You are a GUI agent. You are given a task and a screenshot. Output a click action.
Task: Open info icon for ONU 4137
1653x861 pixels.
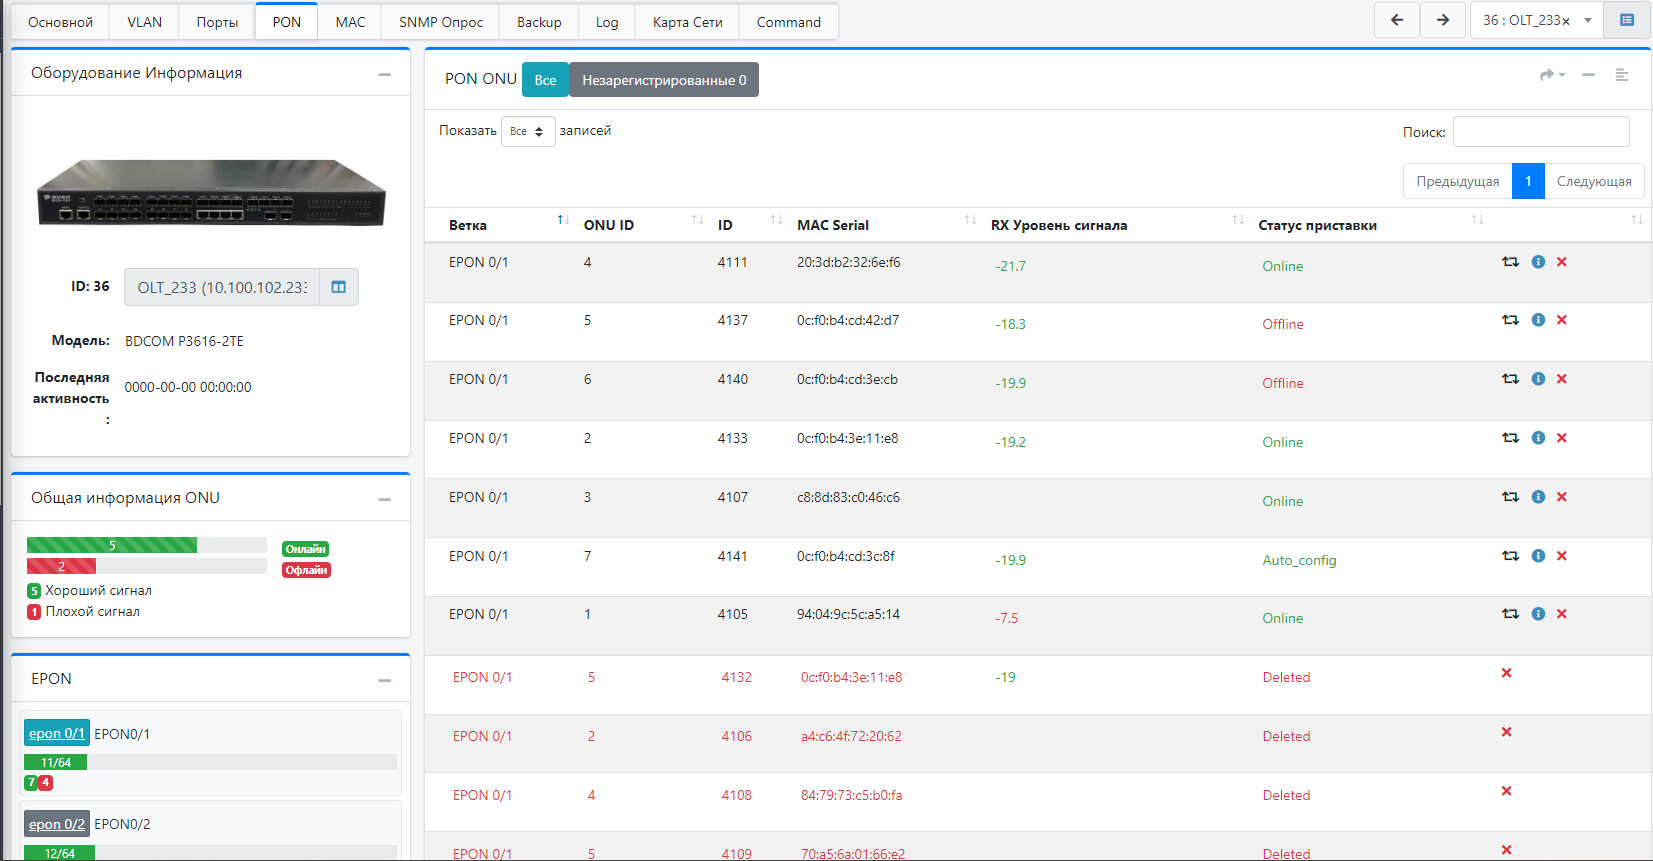pyautogui.click(x=1538, y=320)
